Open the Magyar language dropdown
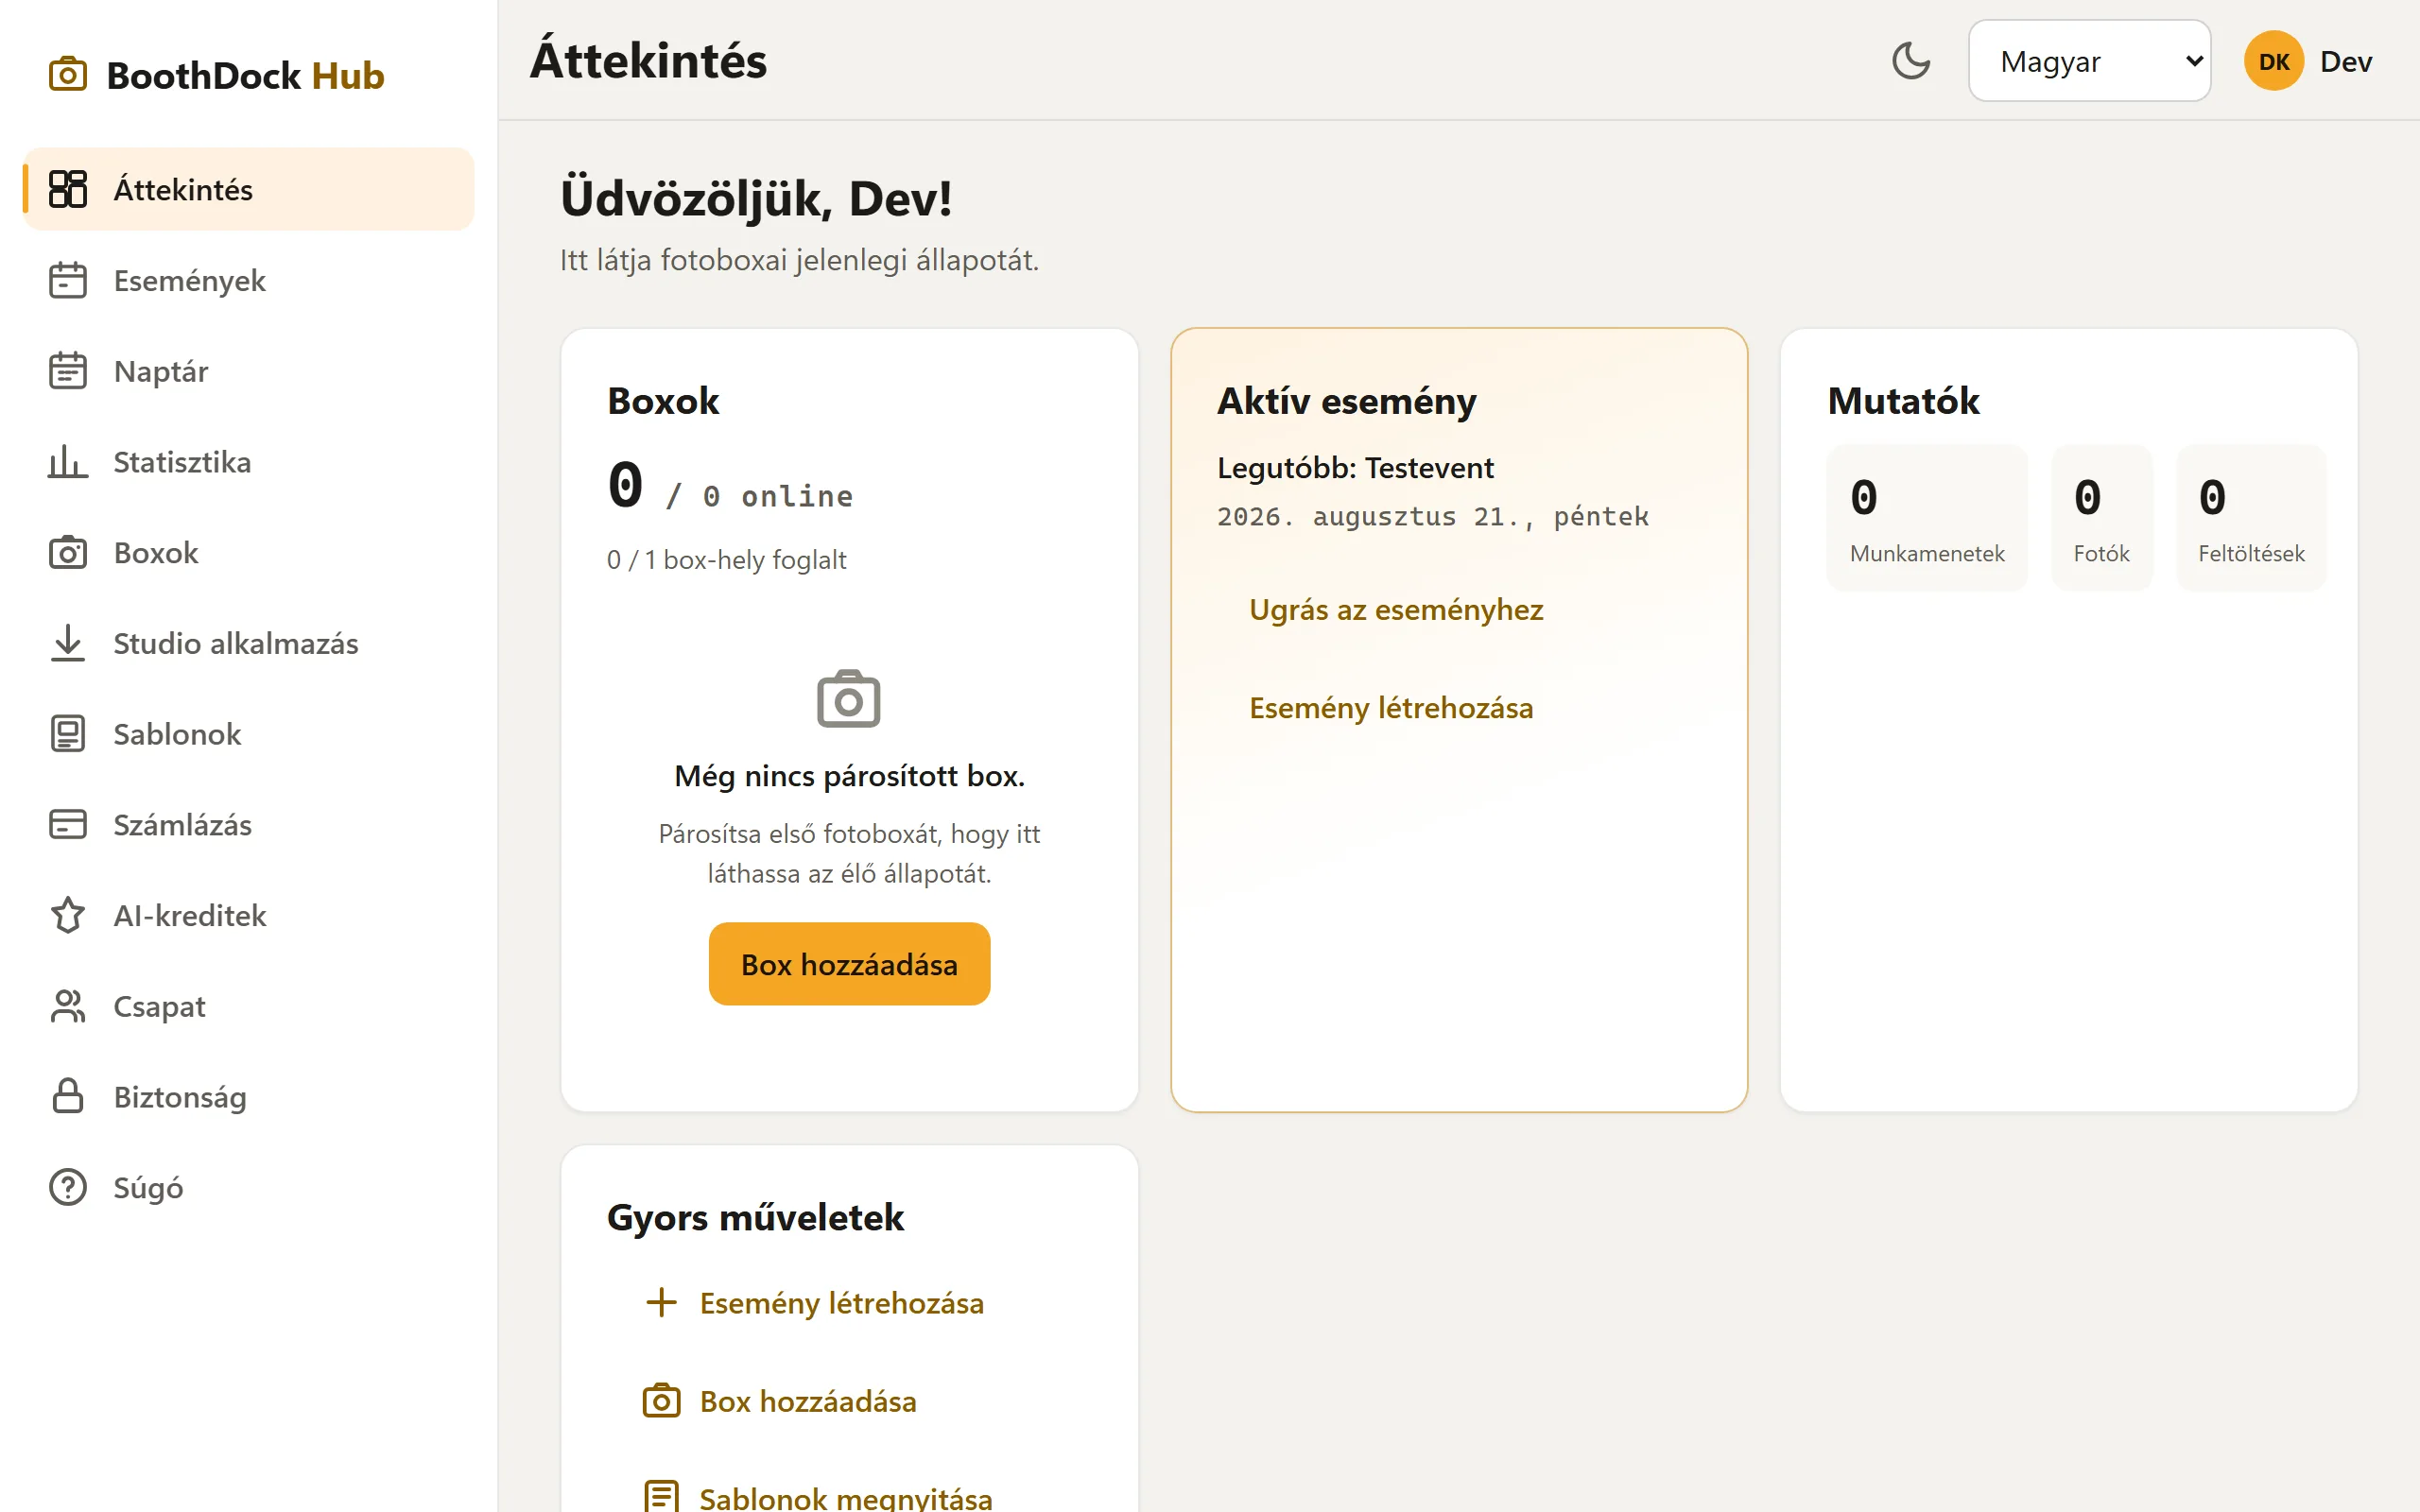The width and height of the screenshot is (2420, 1512). [x=2089, y=61]
